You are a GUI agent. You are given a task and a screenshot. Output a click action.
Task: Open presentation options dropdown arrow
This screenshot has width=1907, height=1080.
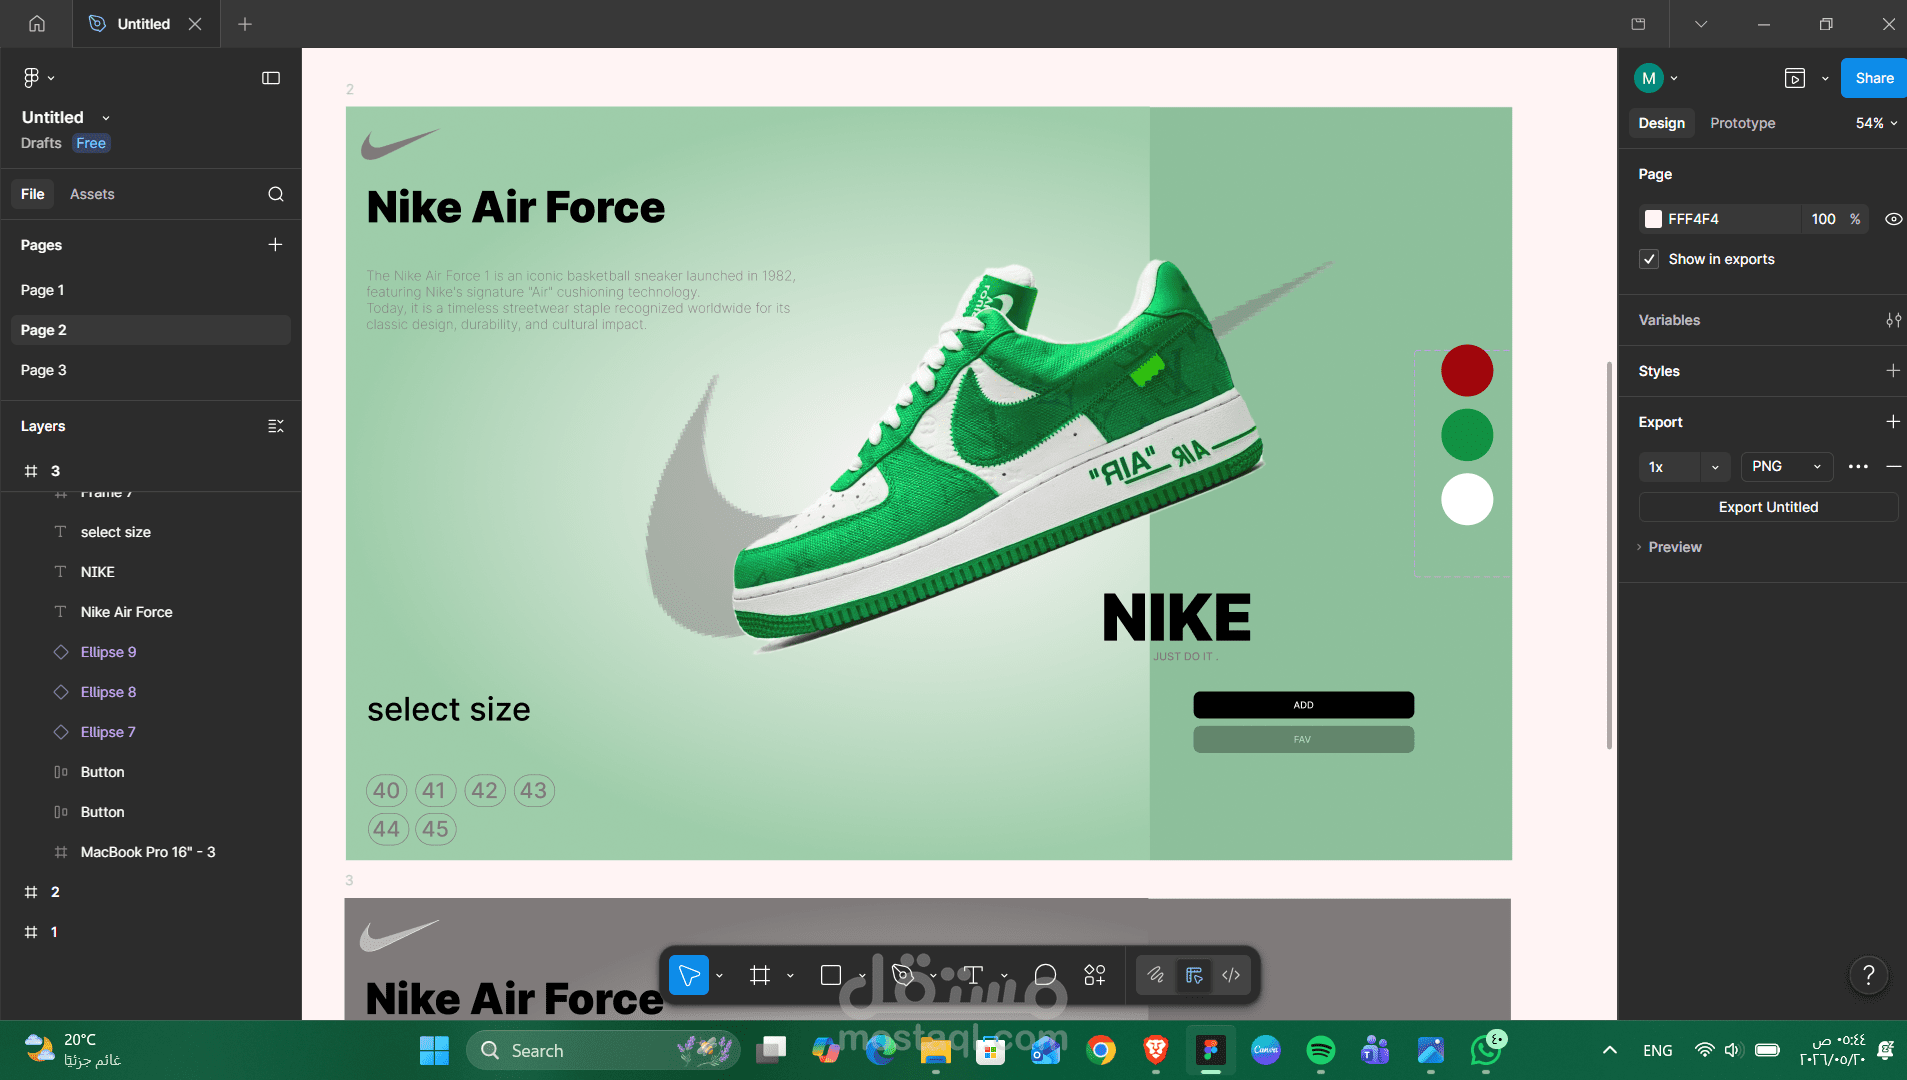coord(1825,78)
